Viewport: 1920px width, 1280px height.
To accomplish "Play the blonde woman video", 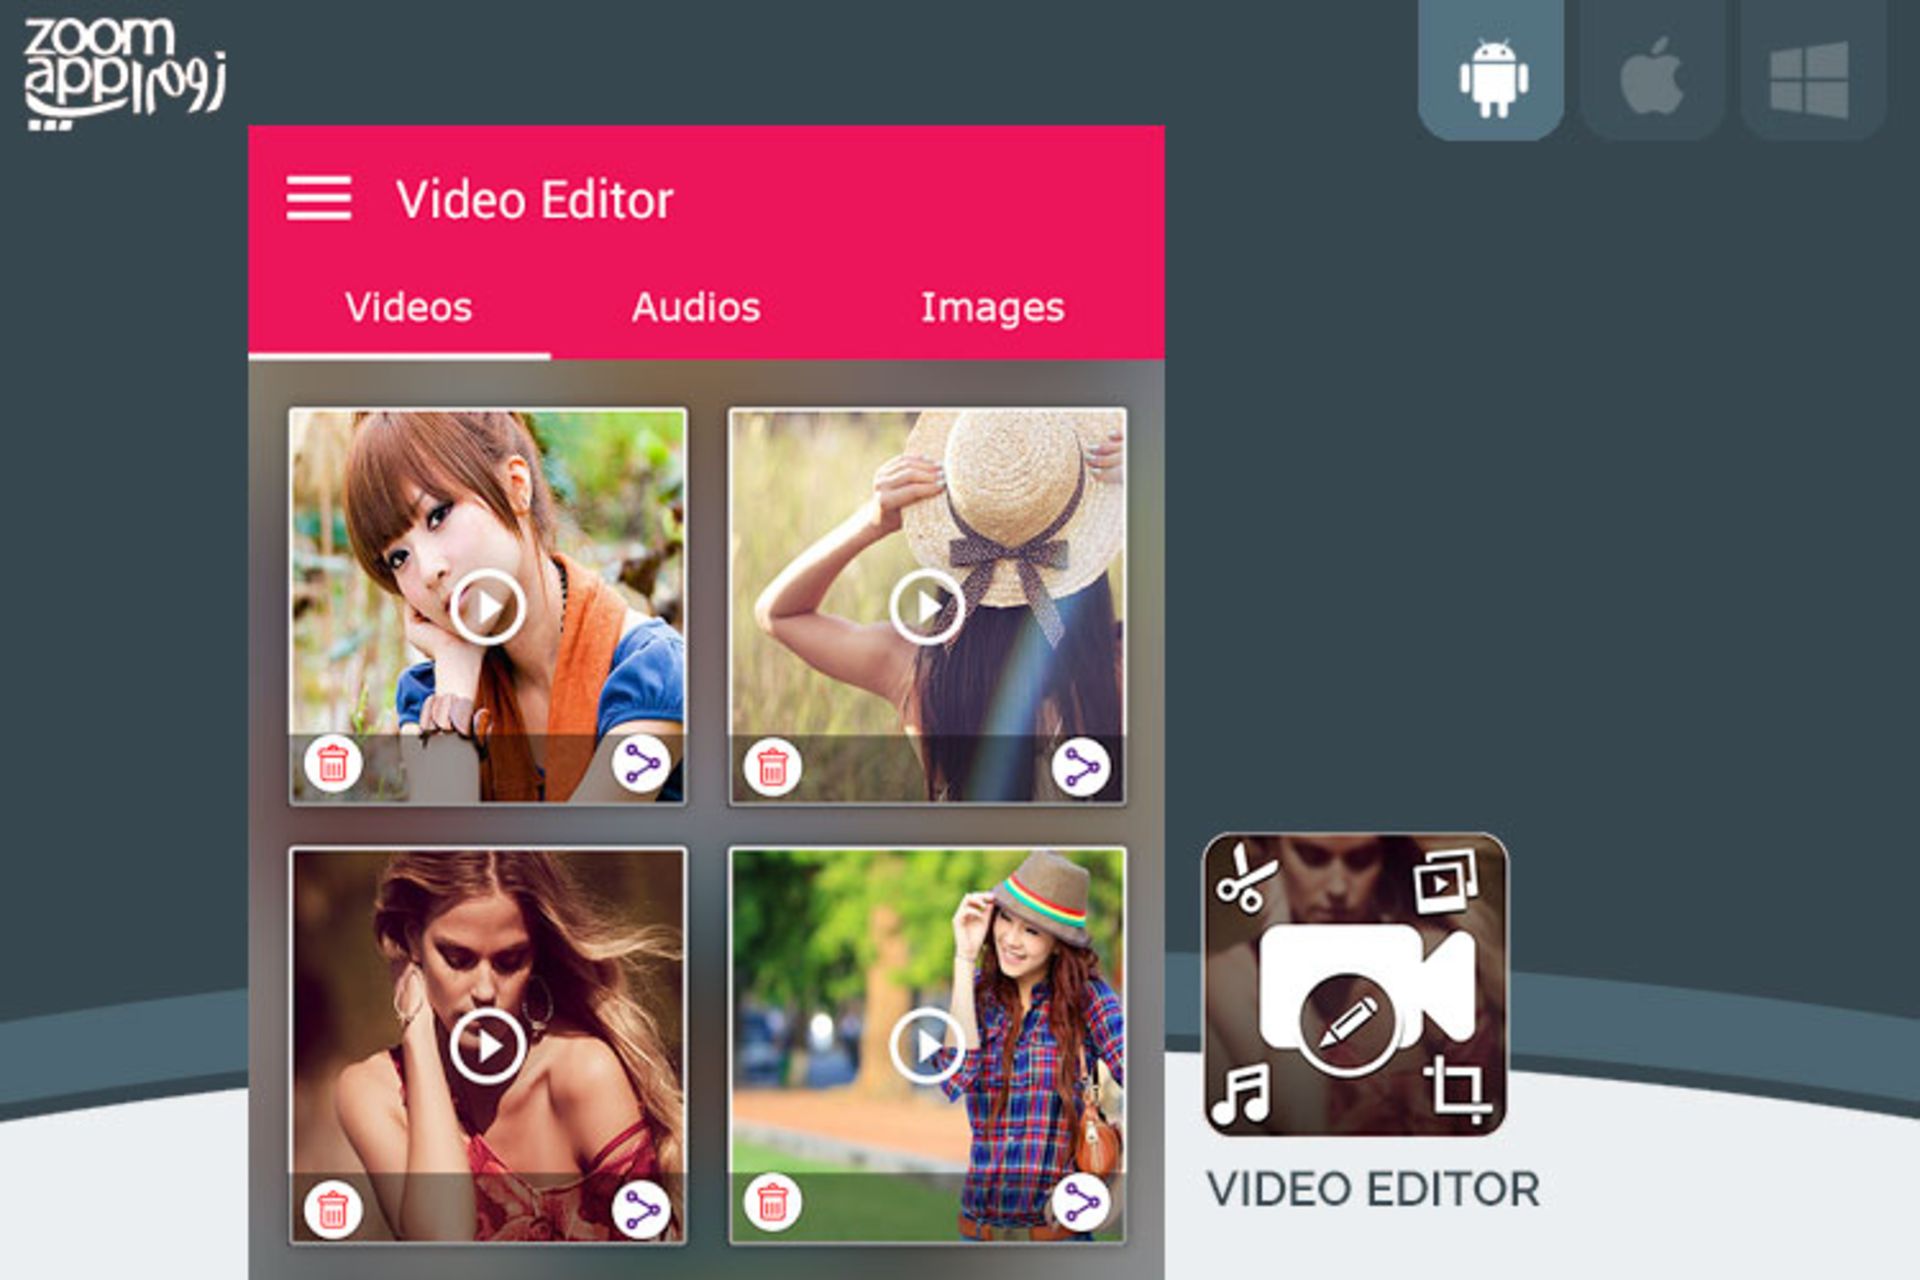I will [x=487, y=1046].
